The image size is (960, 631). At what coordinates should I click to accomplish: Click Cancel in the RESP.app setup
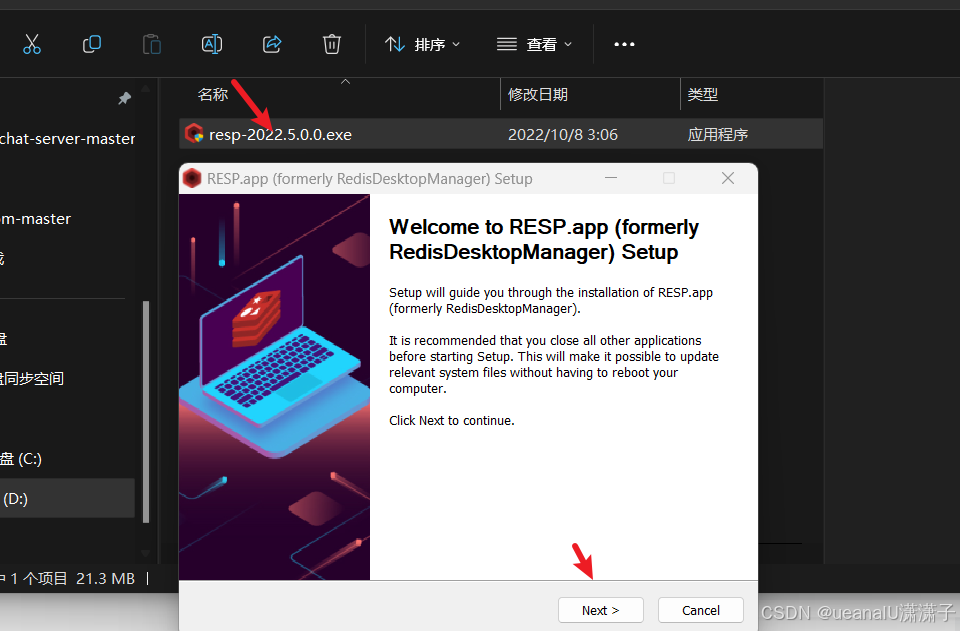point(701,610)
